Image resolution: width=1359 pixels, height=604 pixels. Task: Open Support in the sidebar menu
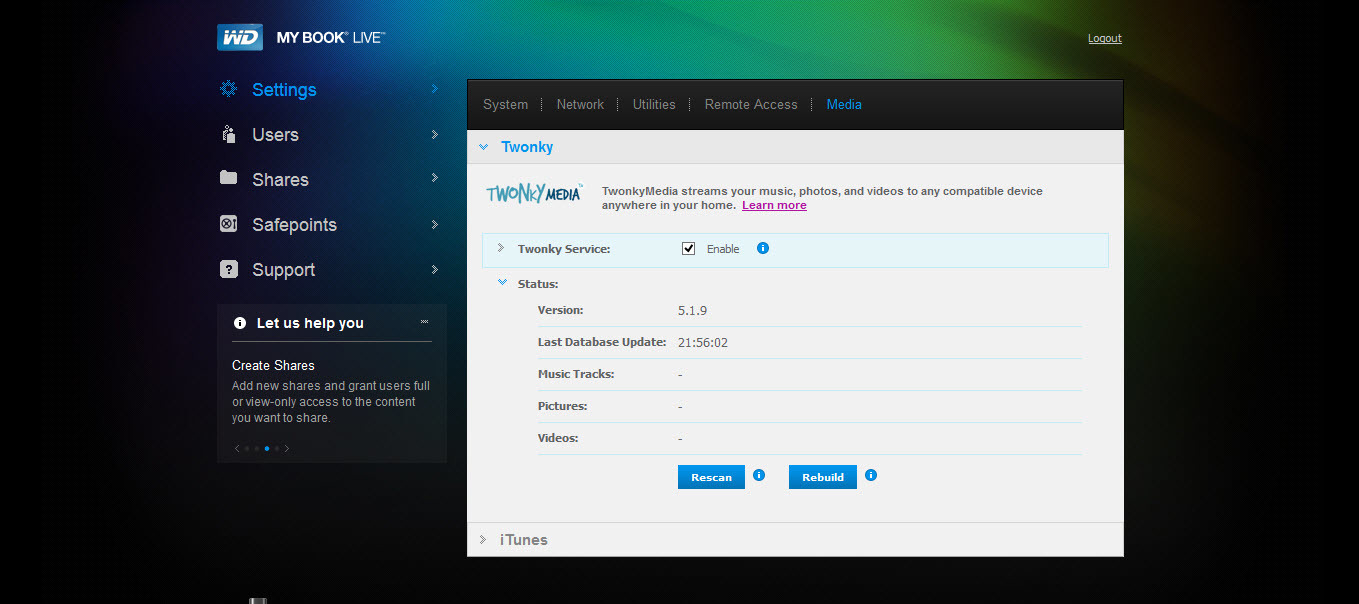point(283,269)
